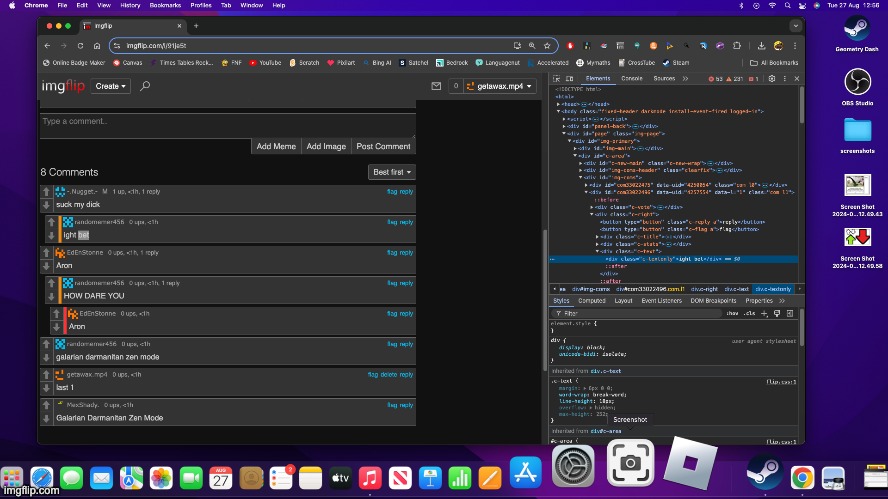Open Steam from the Dock
Image resolution: width=888 pixels, height=499 pixels.
(x=764, y=474)
